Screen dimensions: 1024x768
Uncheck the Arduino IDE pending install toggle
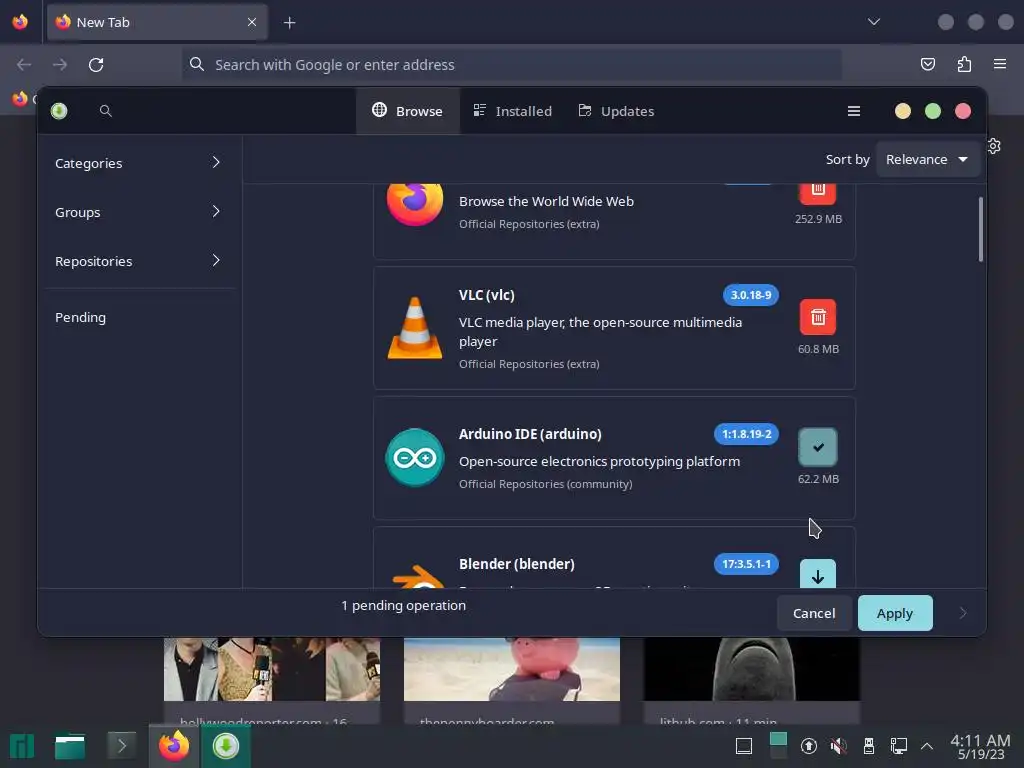point(818,447)
